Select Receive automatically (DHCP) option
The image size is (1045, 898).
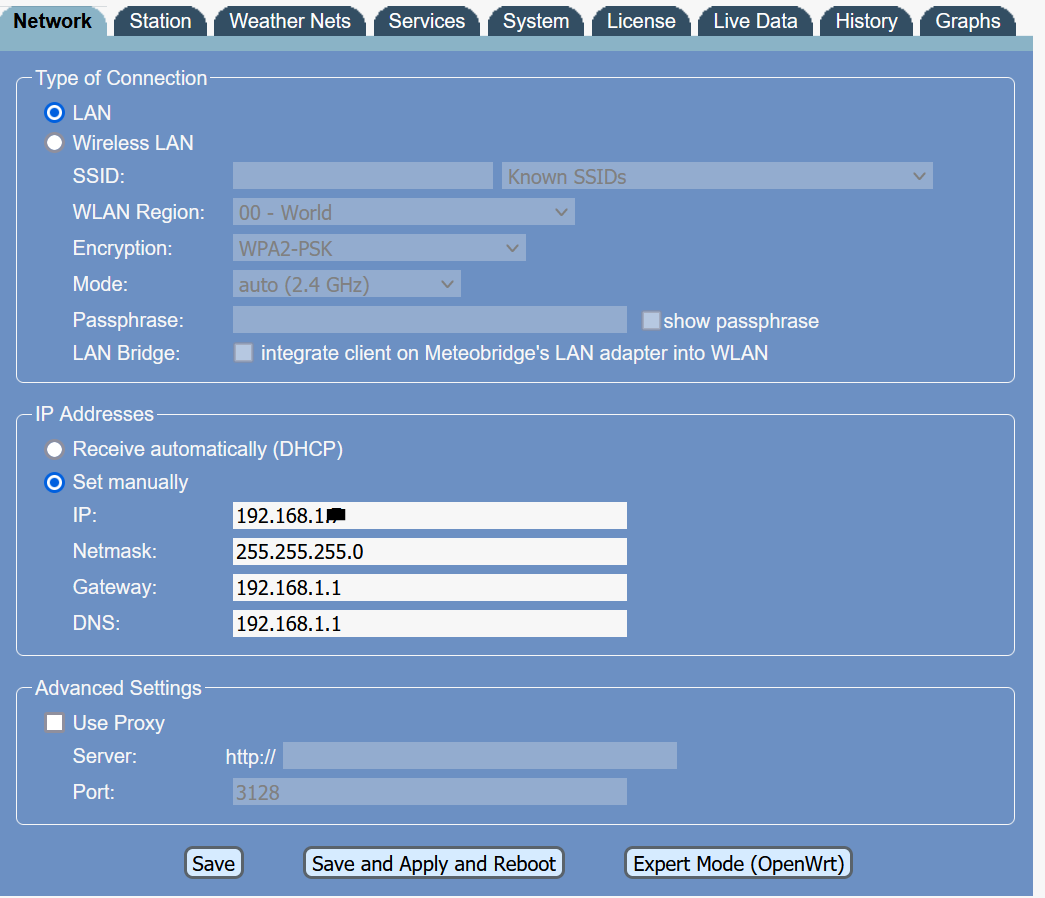pyautogui.click(x=55, y=449)
